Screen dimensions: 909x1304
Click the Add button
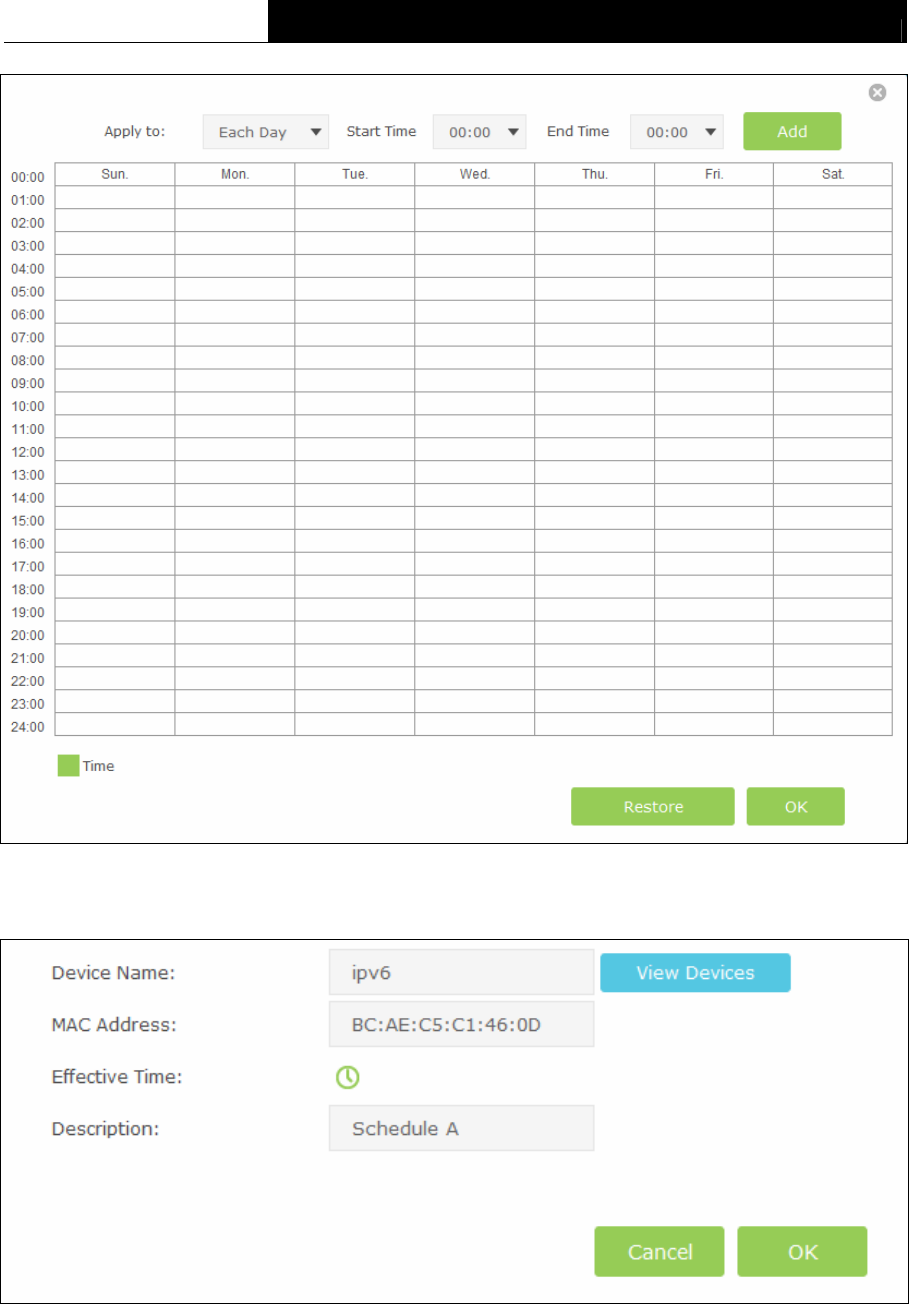[792, 131]
